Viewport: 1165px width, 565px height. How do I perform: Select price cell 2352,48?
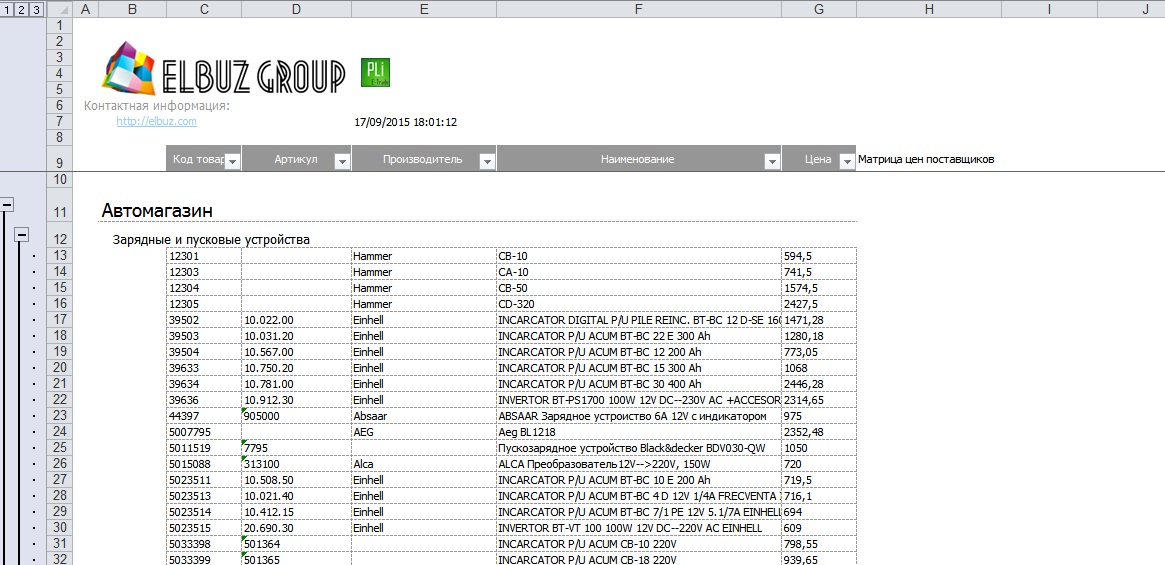[x=819, y=432]
